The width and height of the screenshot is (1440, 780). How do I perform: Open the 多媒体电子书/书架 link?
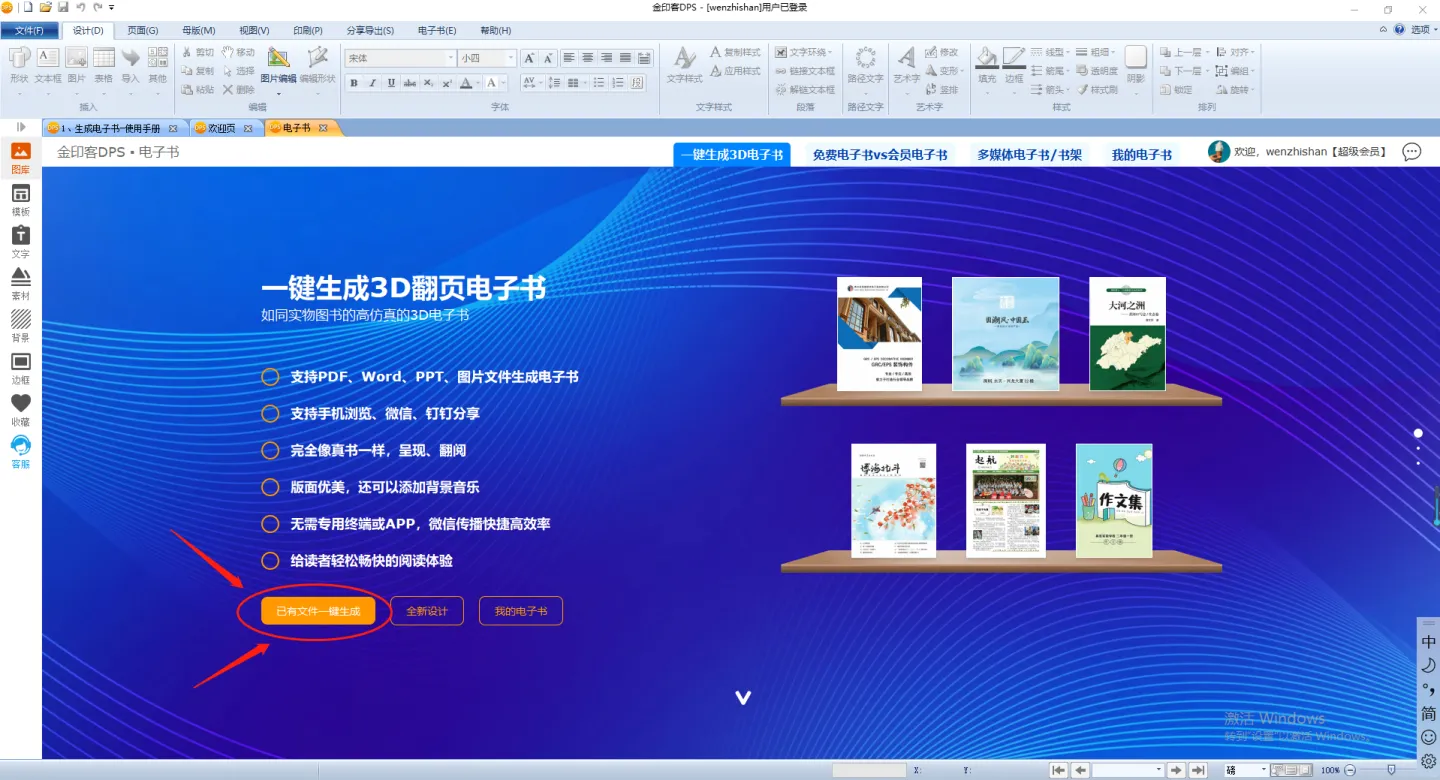(x=1029, y=155)
